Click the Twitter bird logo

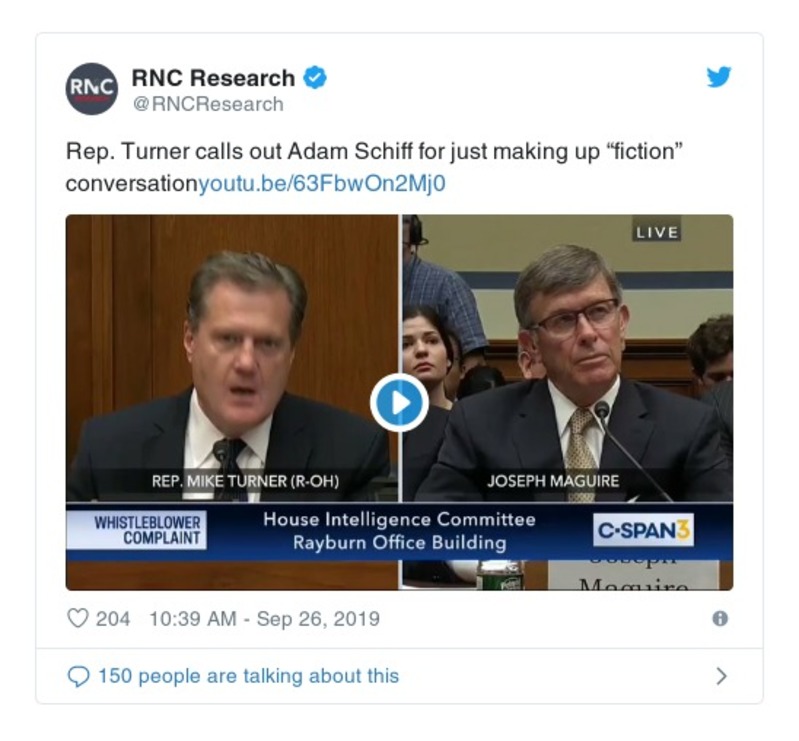coord(719,78)
